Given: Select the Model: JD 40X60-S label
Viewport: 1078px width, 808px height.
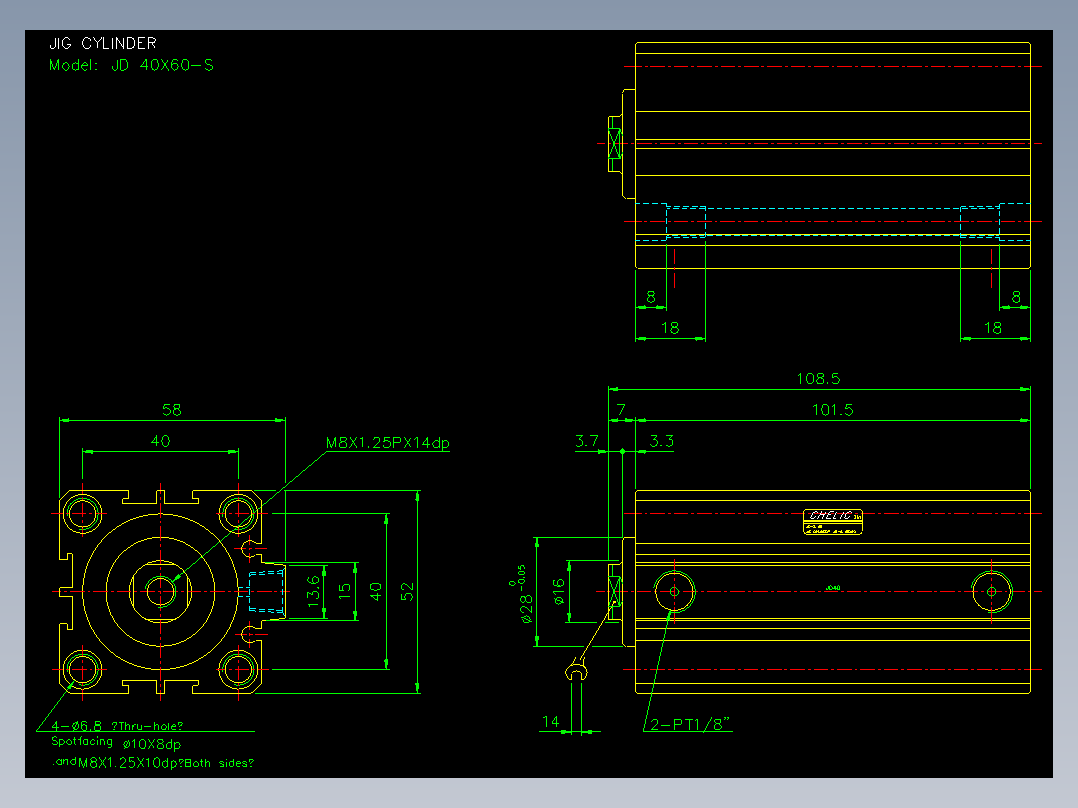Looking at the screenshot, I should click(131, 65).
